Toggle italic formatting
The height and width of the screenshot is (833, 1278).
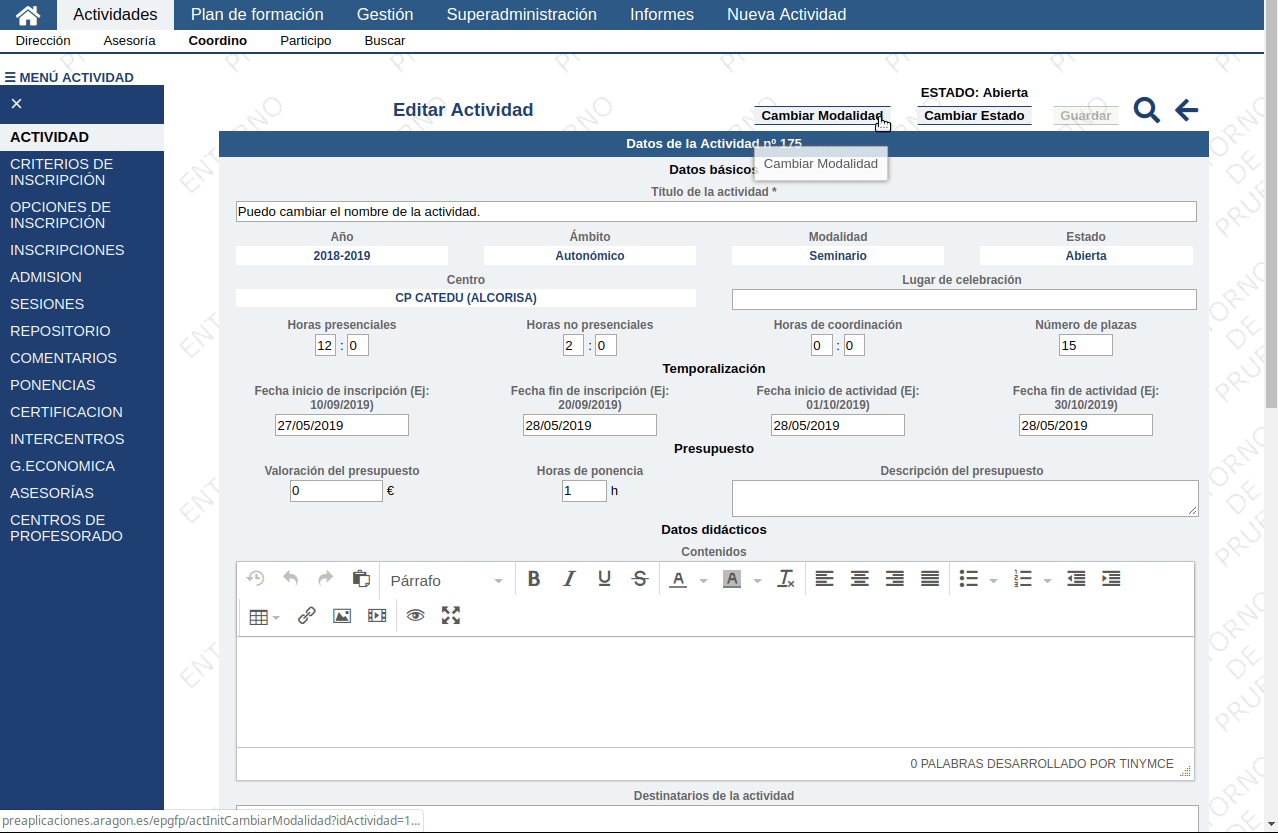[x=569, y=579]
